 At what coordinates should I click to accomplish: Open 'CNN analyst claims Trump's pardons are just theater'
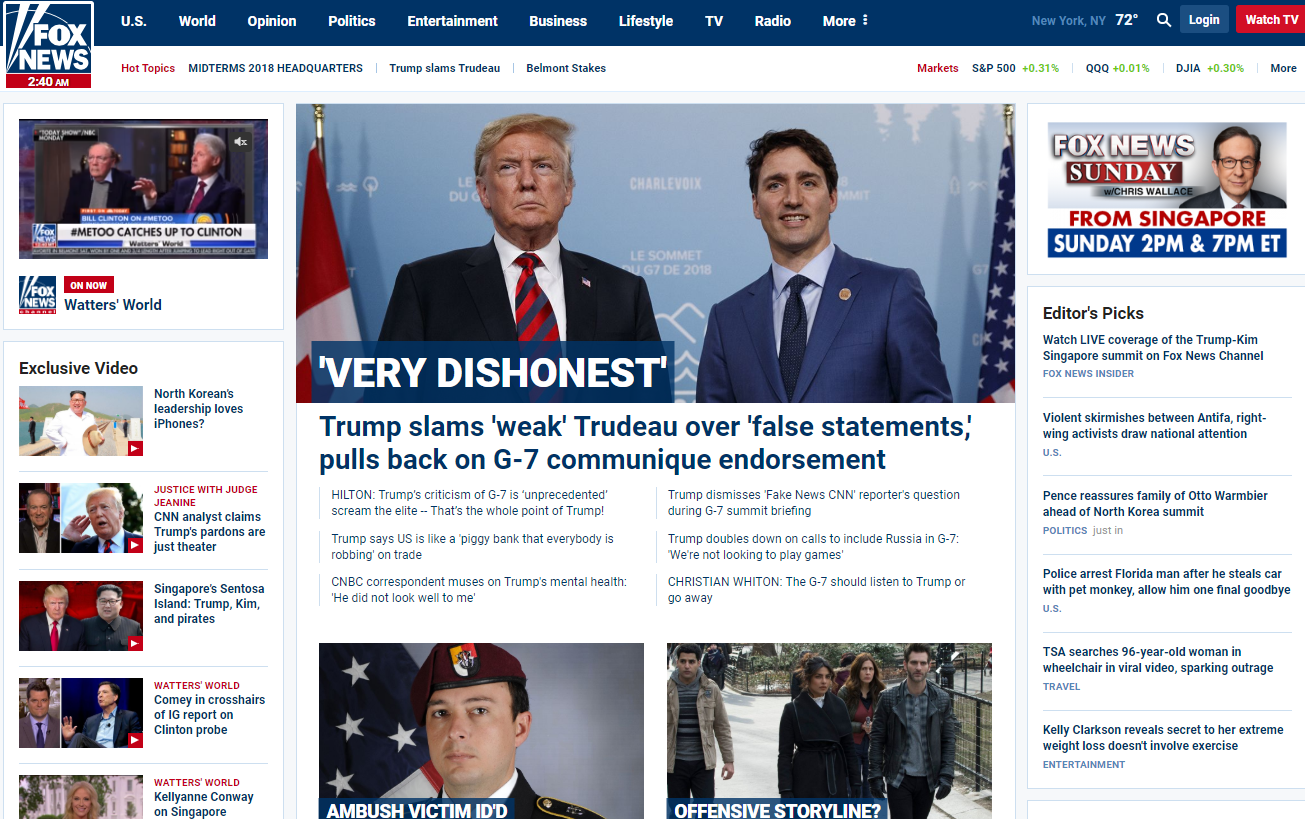tap(210, 532)
